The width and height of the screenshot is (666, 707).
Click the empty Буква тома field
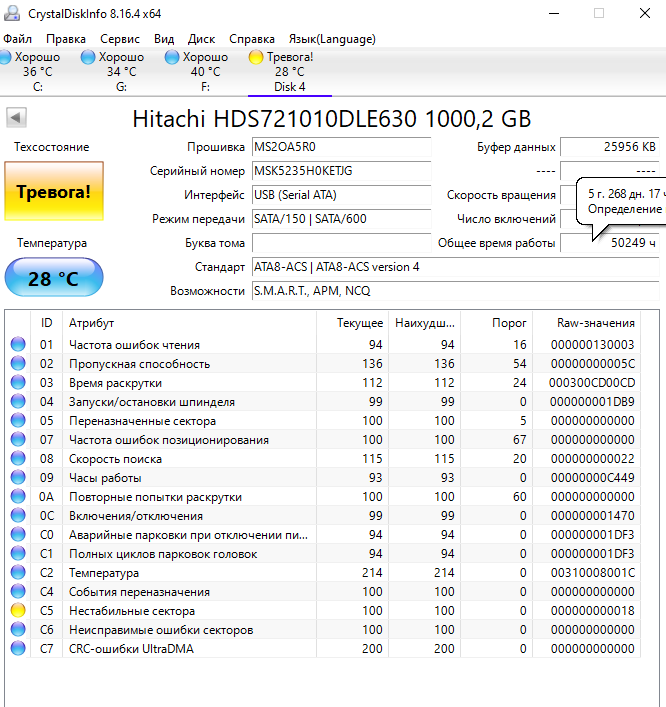point(341,243)
